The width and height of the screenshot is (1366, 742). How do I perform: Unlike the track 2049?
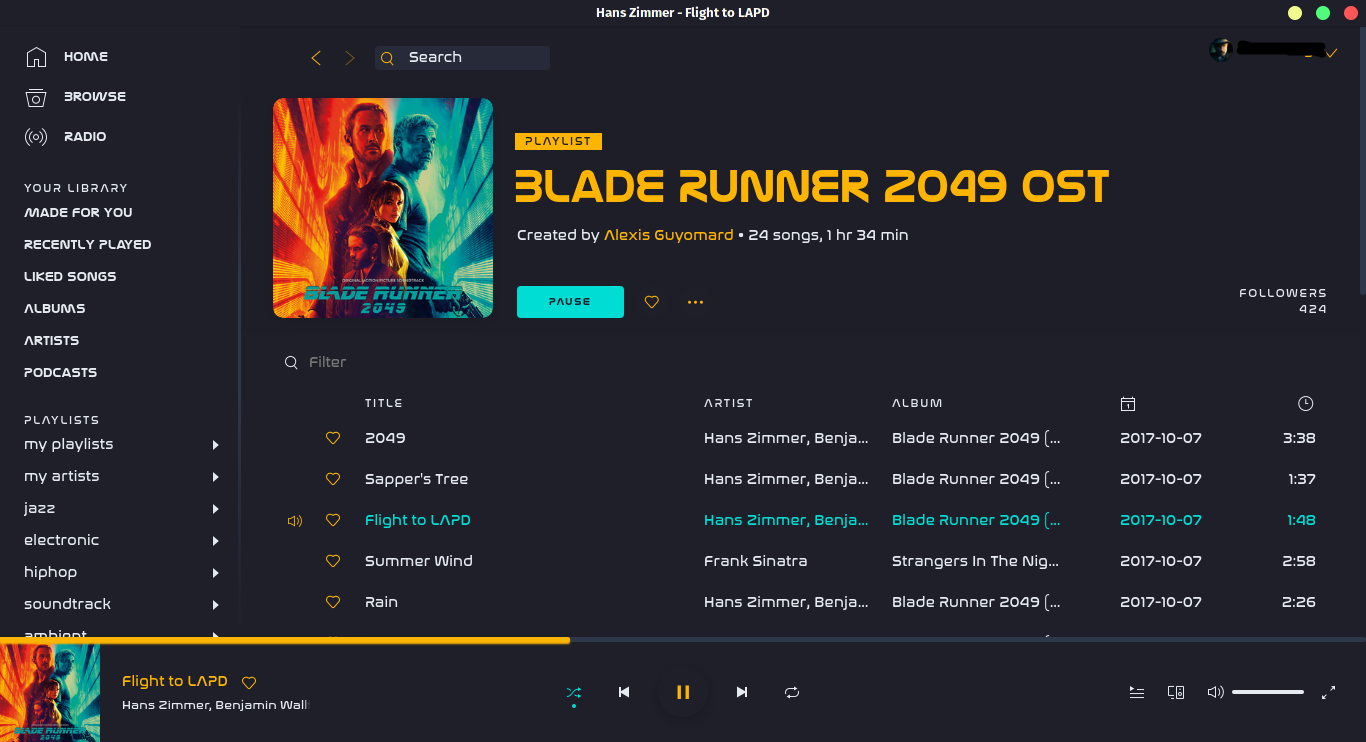[334, 438]
